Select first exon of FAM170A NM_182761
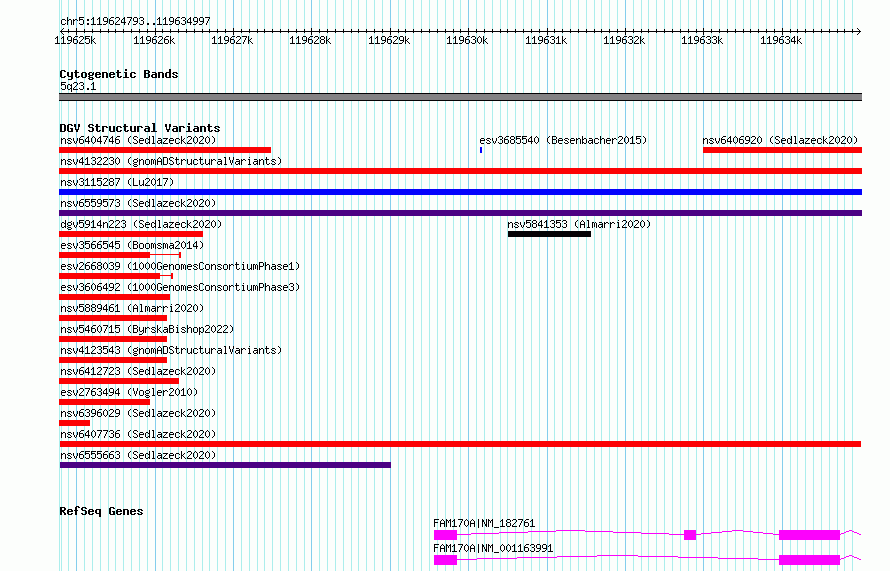The width and height of the screenshot is (890, 571). pyautogui.click(x=446, y=535)
